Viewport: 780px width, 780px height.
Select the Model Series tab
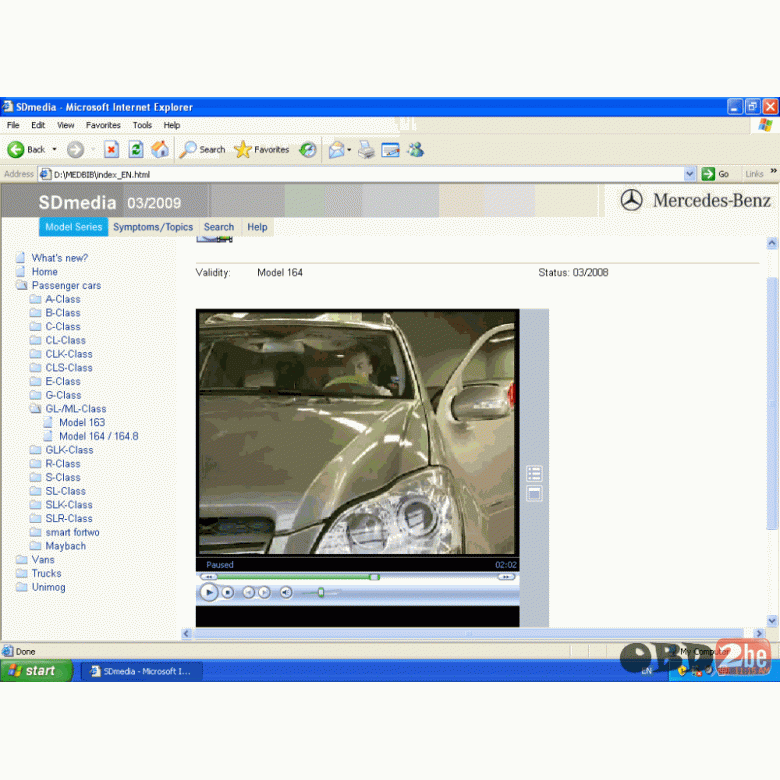(x=74, y=227)
